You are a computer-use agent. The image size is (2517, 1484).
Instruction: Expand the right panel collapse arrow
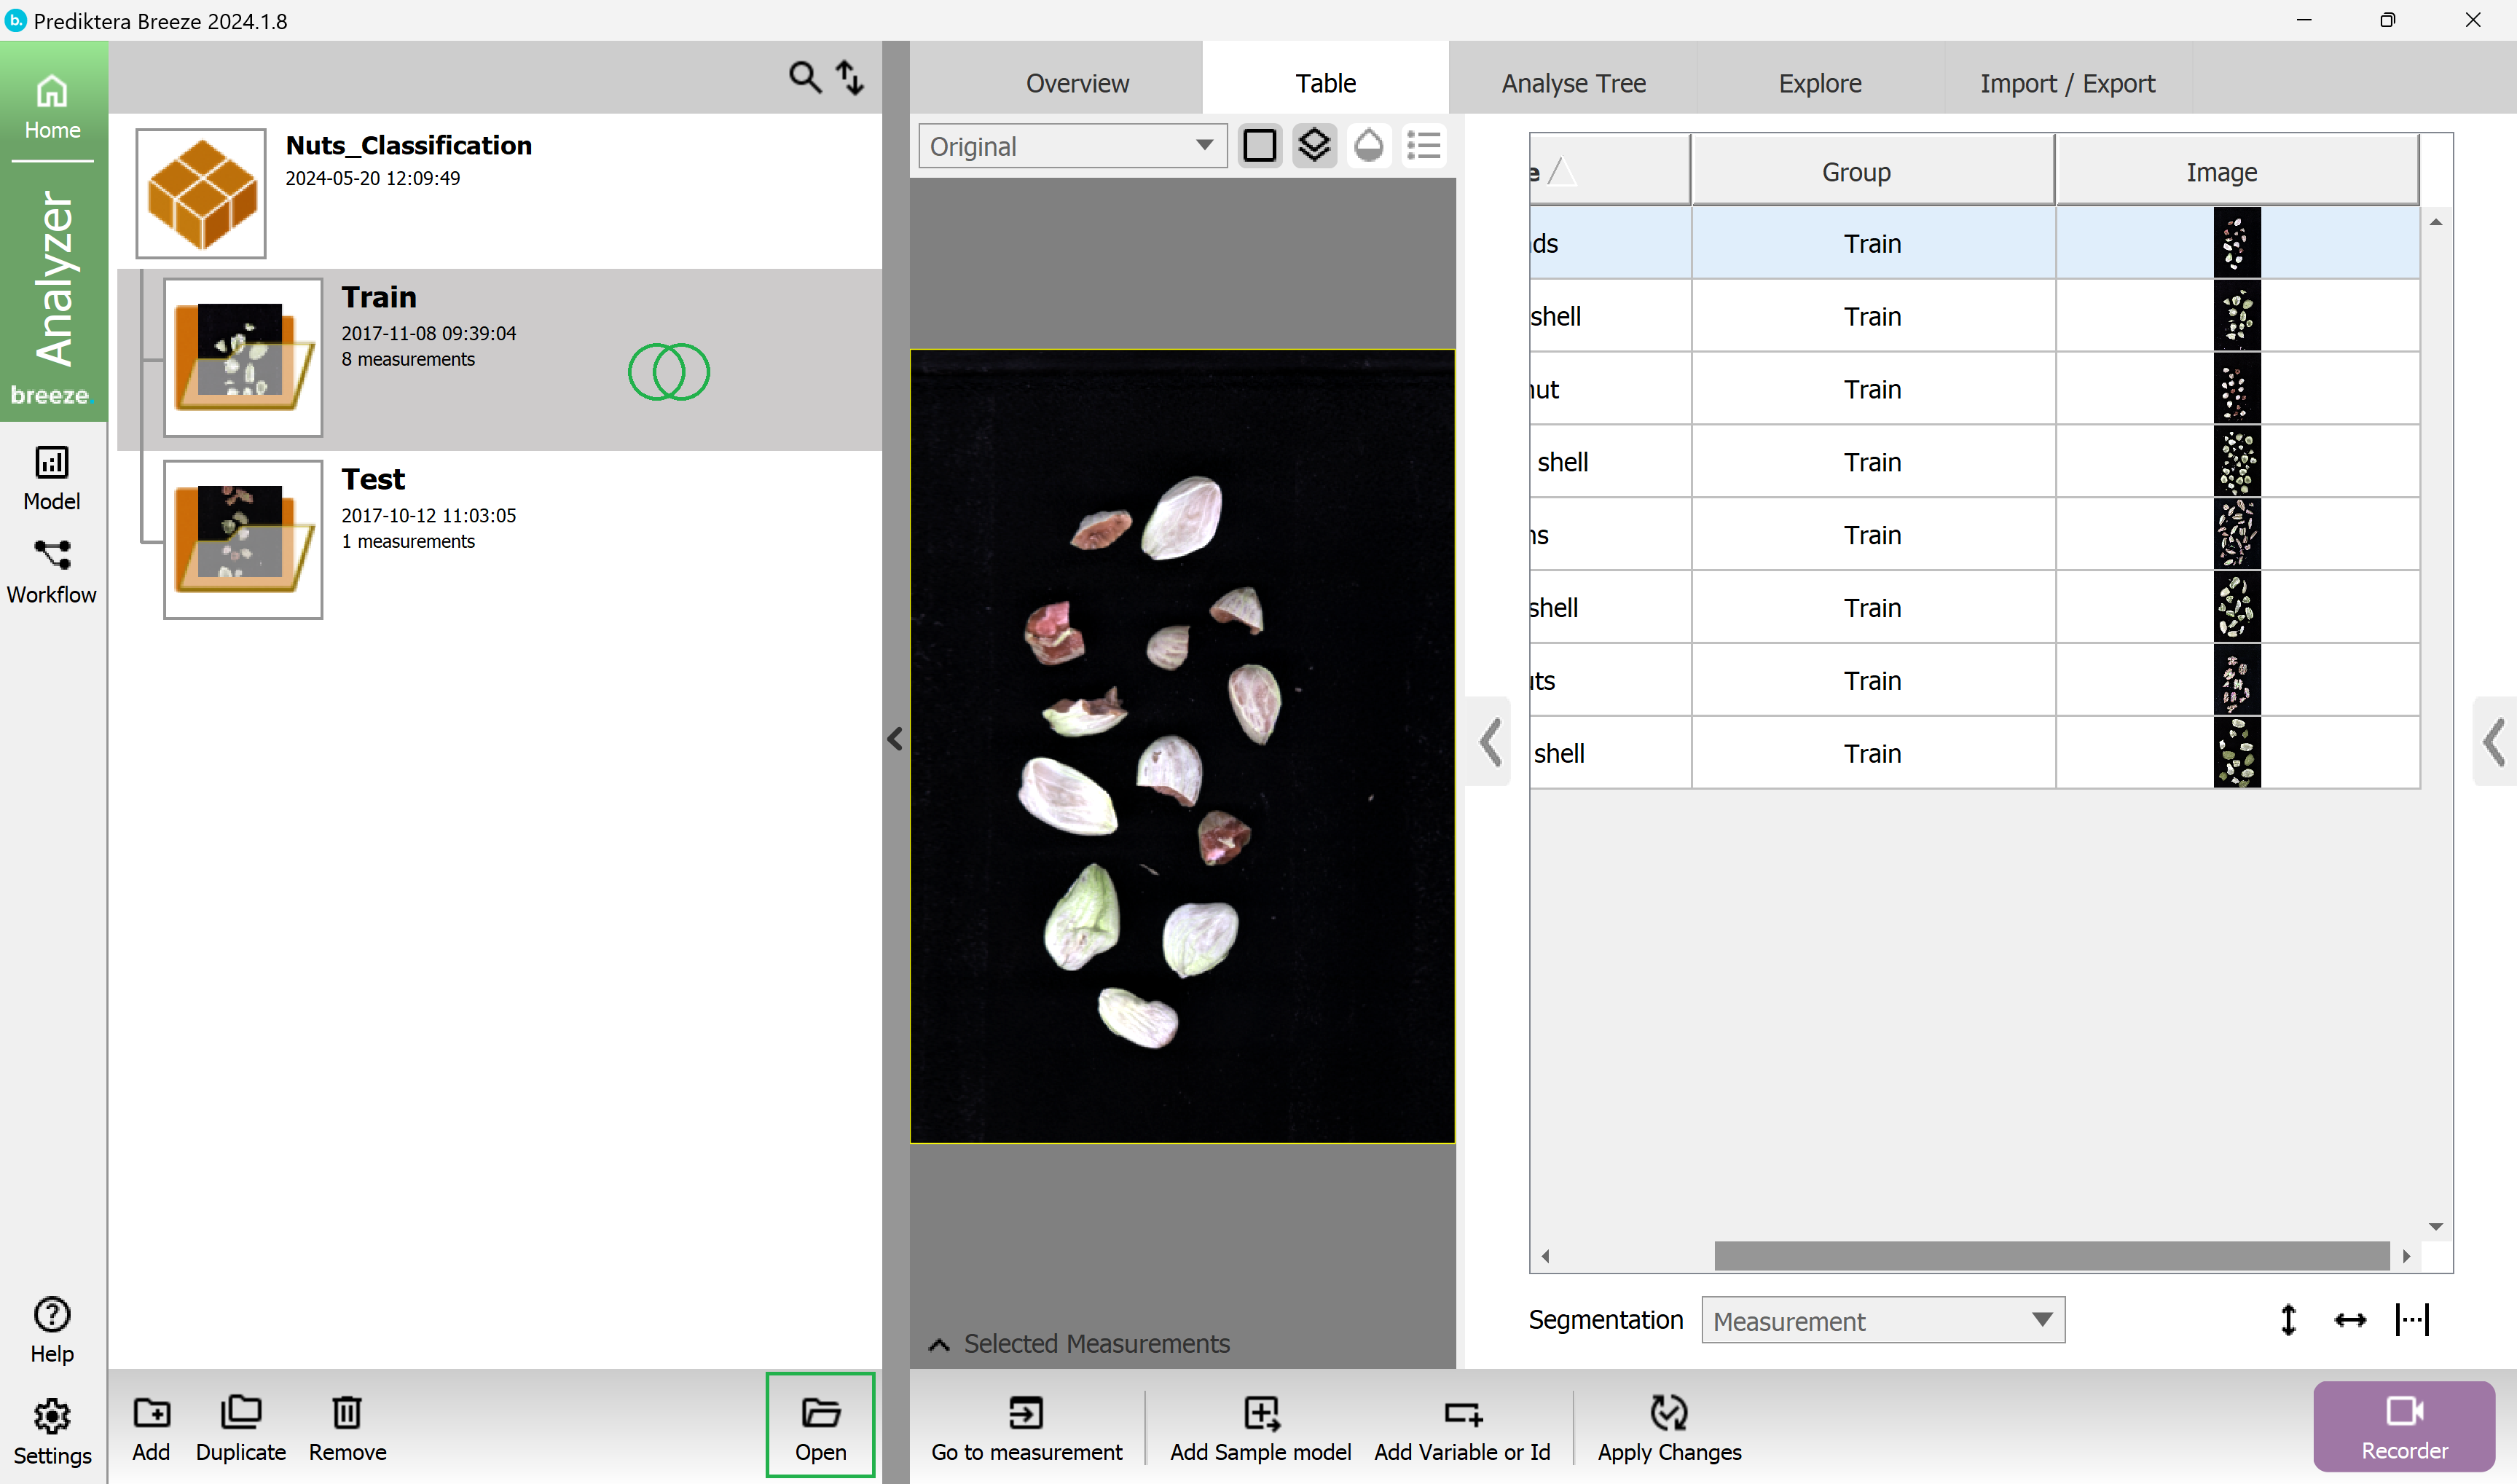pyautogui.click(x=2492, y=740)
